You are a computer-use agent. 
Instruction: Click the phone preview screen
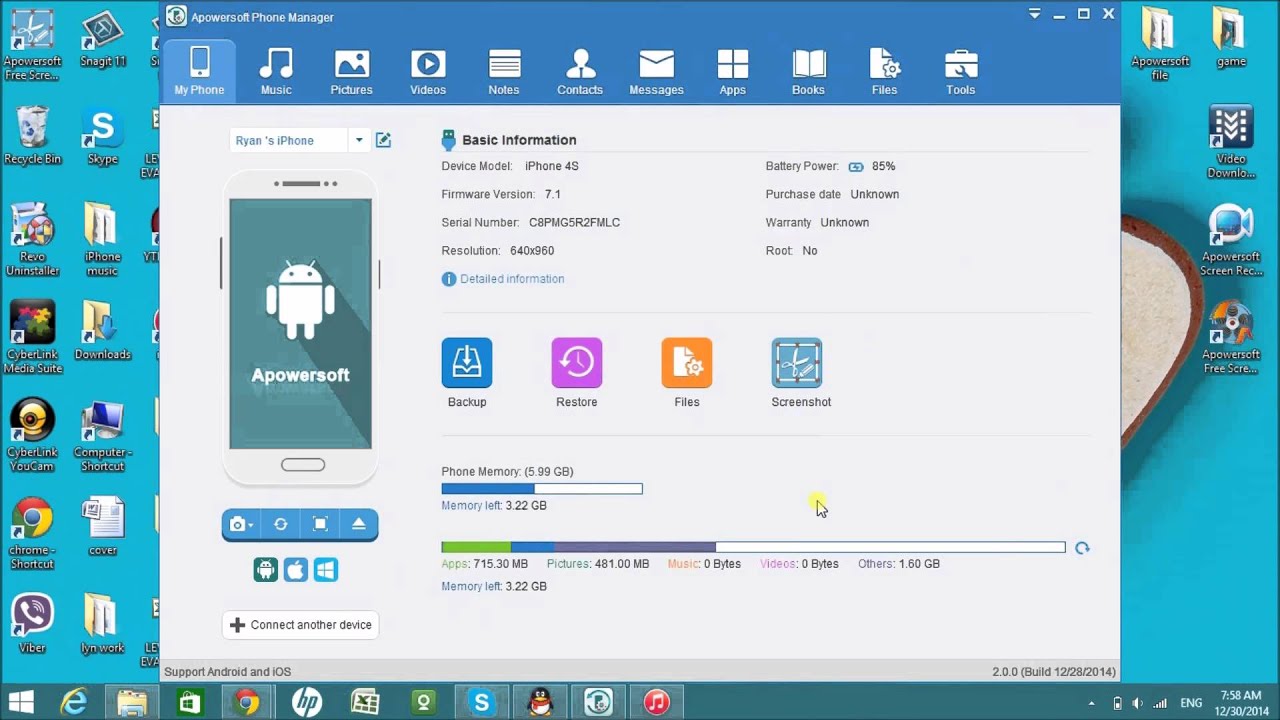300,324
